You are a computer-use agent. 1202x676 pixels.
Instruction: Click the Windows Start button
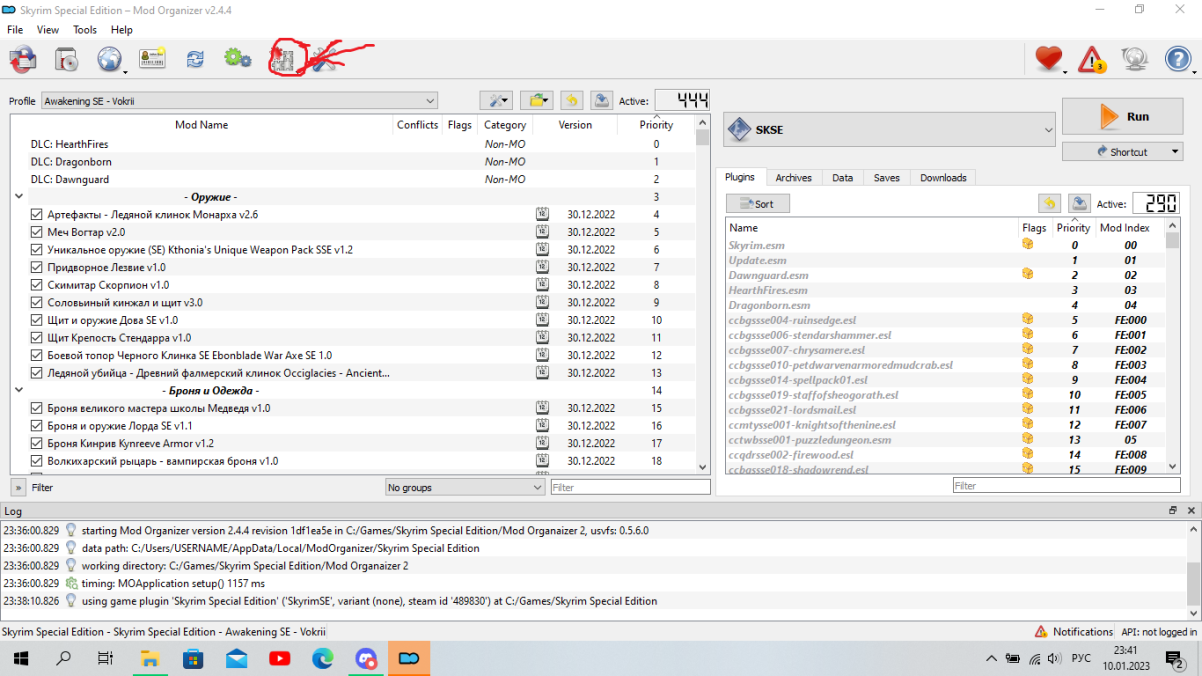(20, 659)
